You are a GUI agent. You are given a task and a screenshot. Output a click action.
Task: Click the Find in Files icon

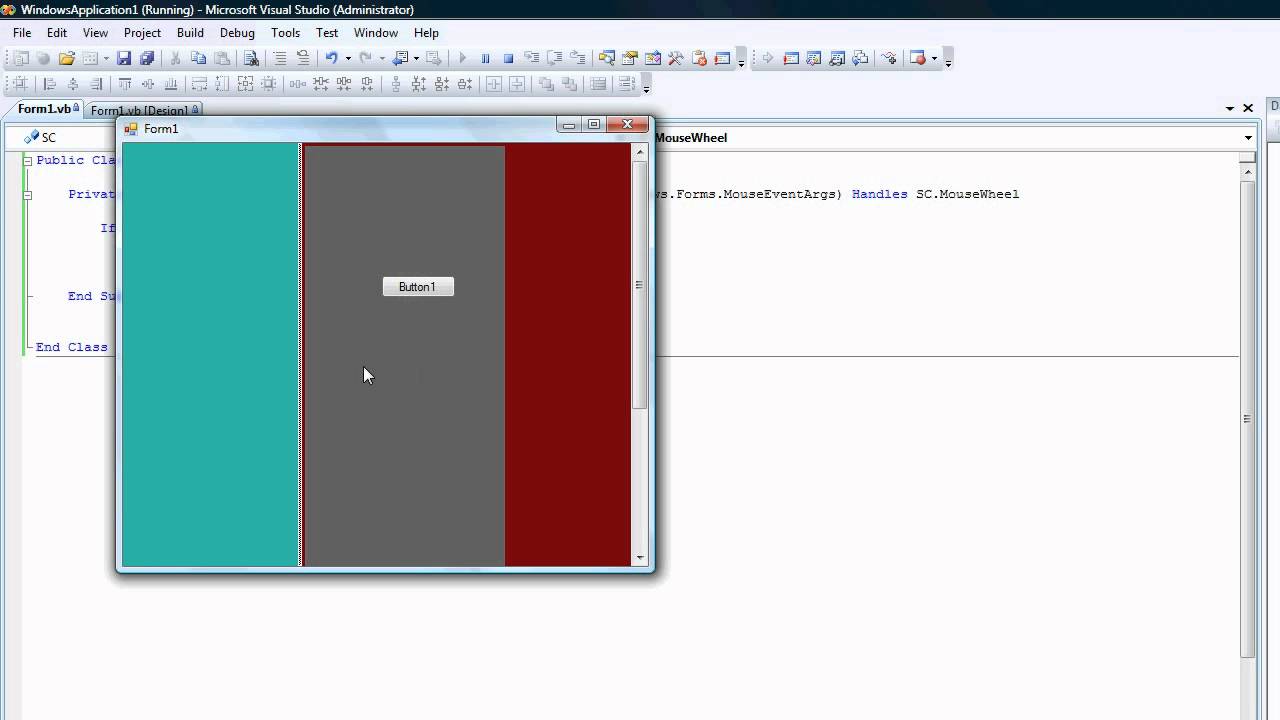click(251, 59)
